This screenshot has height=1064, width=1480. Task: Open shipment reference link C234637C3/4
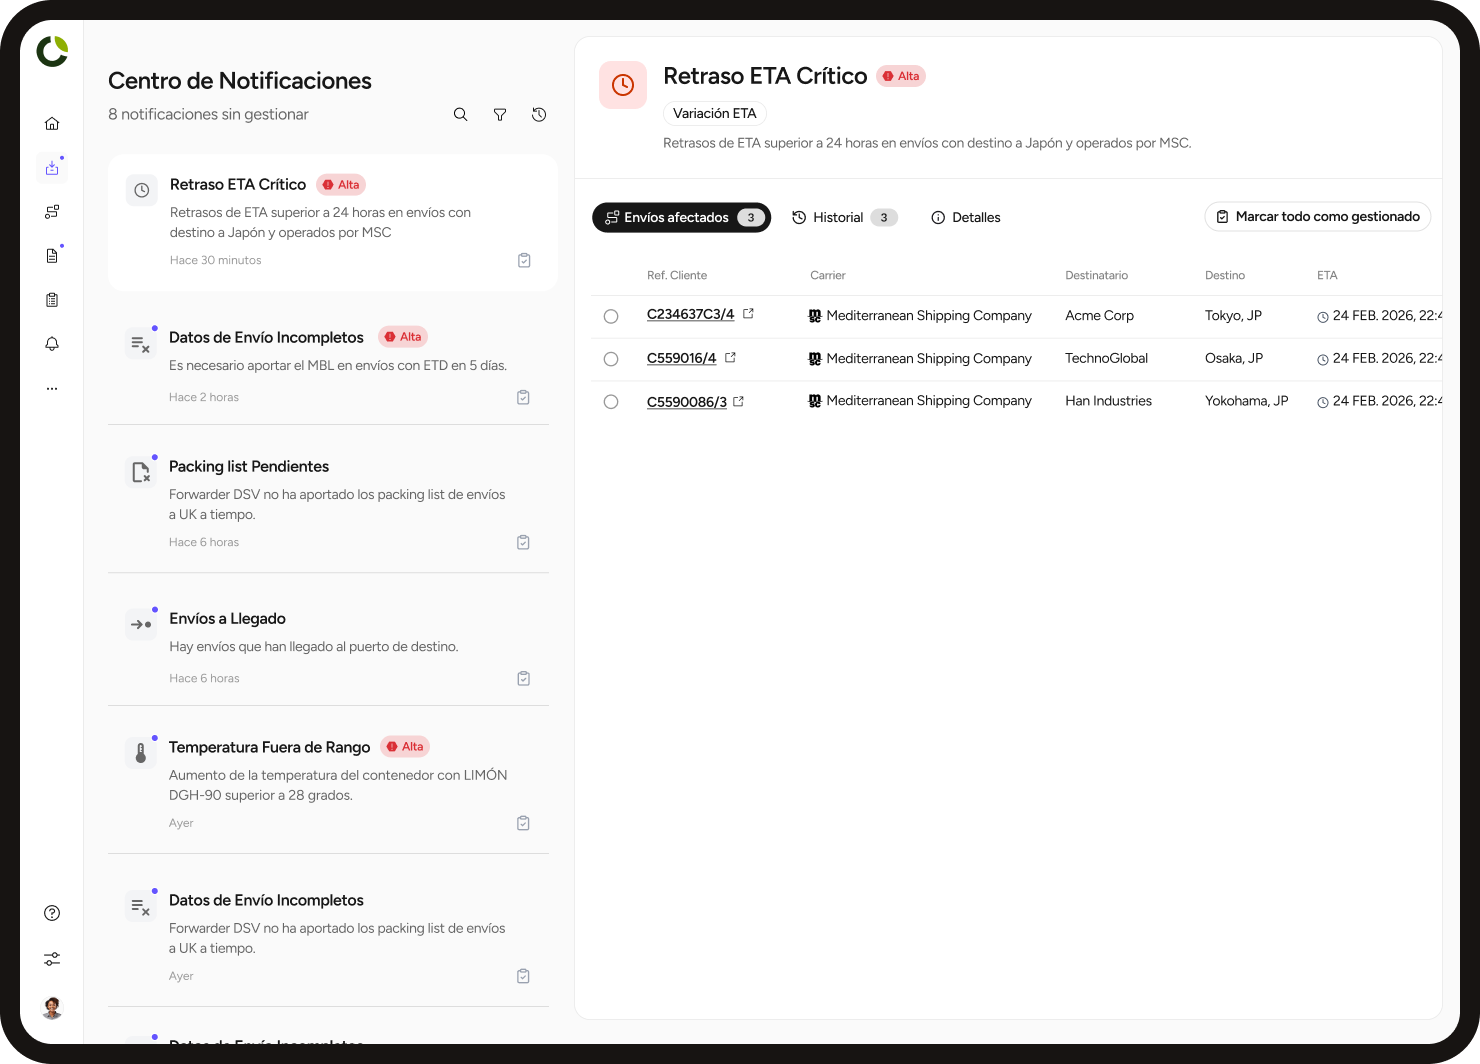pos(690,314)
